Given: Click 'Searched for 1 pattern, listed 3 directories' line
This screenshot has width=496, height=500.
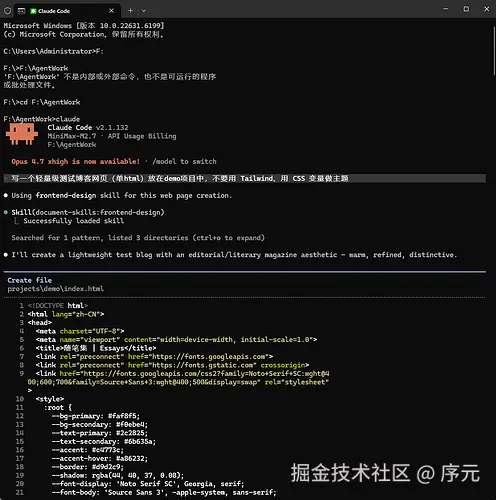Looking at the screenshot, I should pos(138,238).
